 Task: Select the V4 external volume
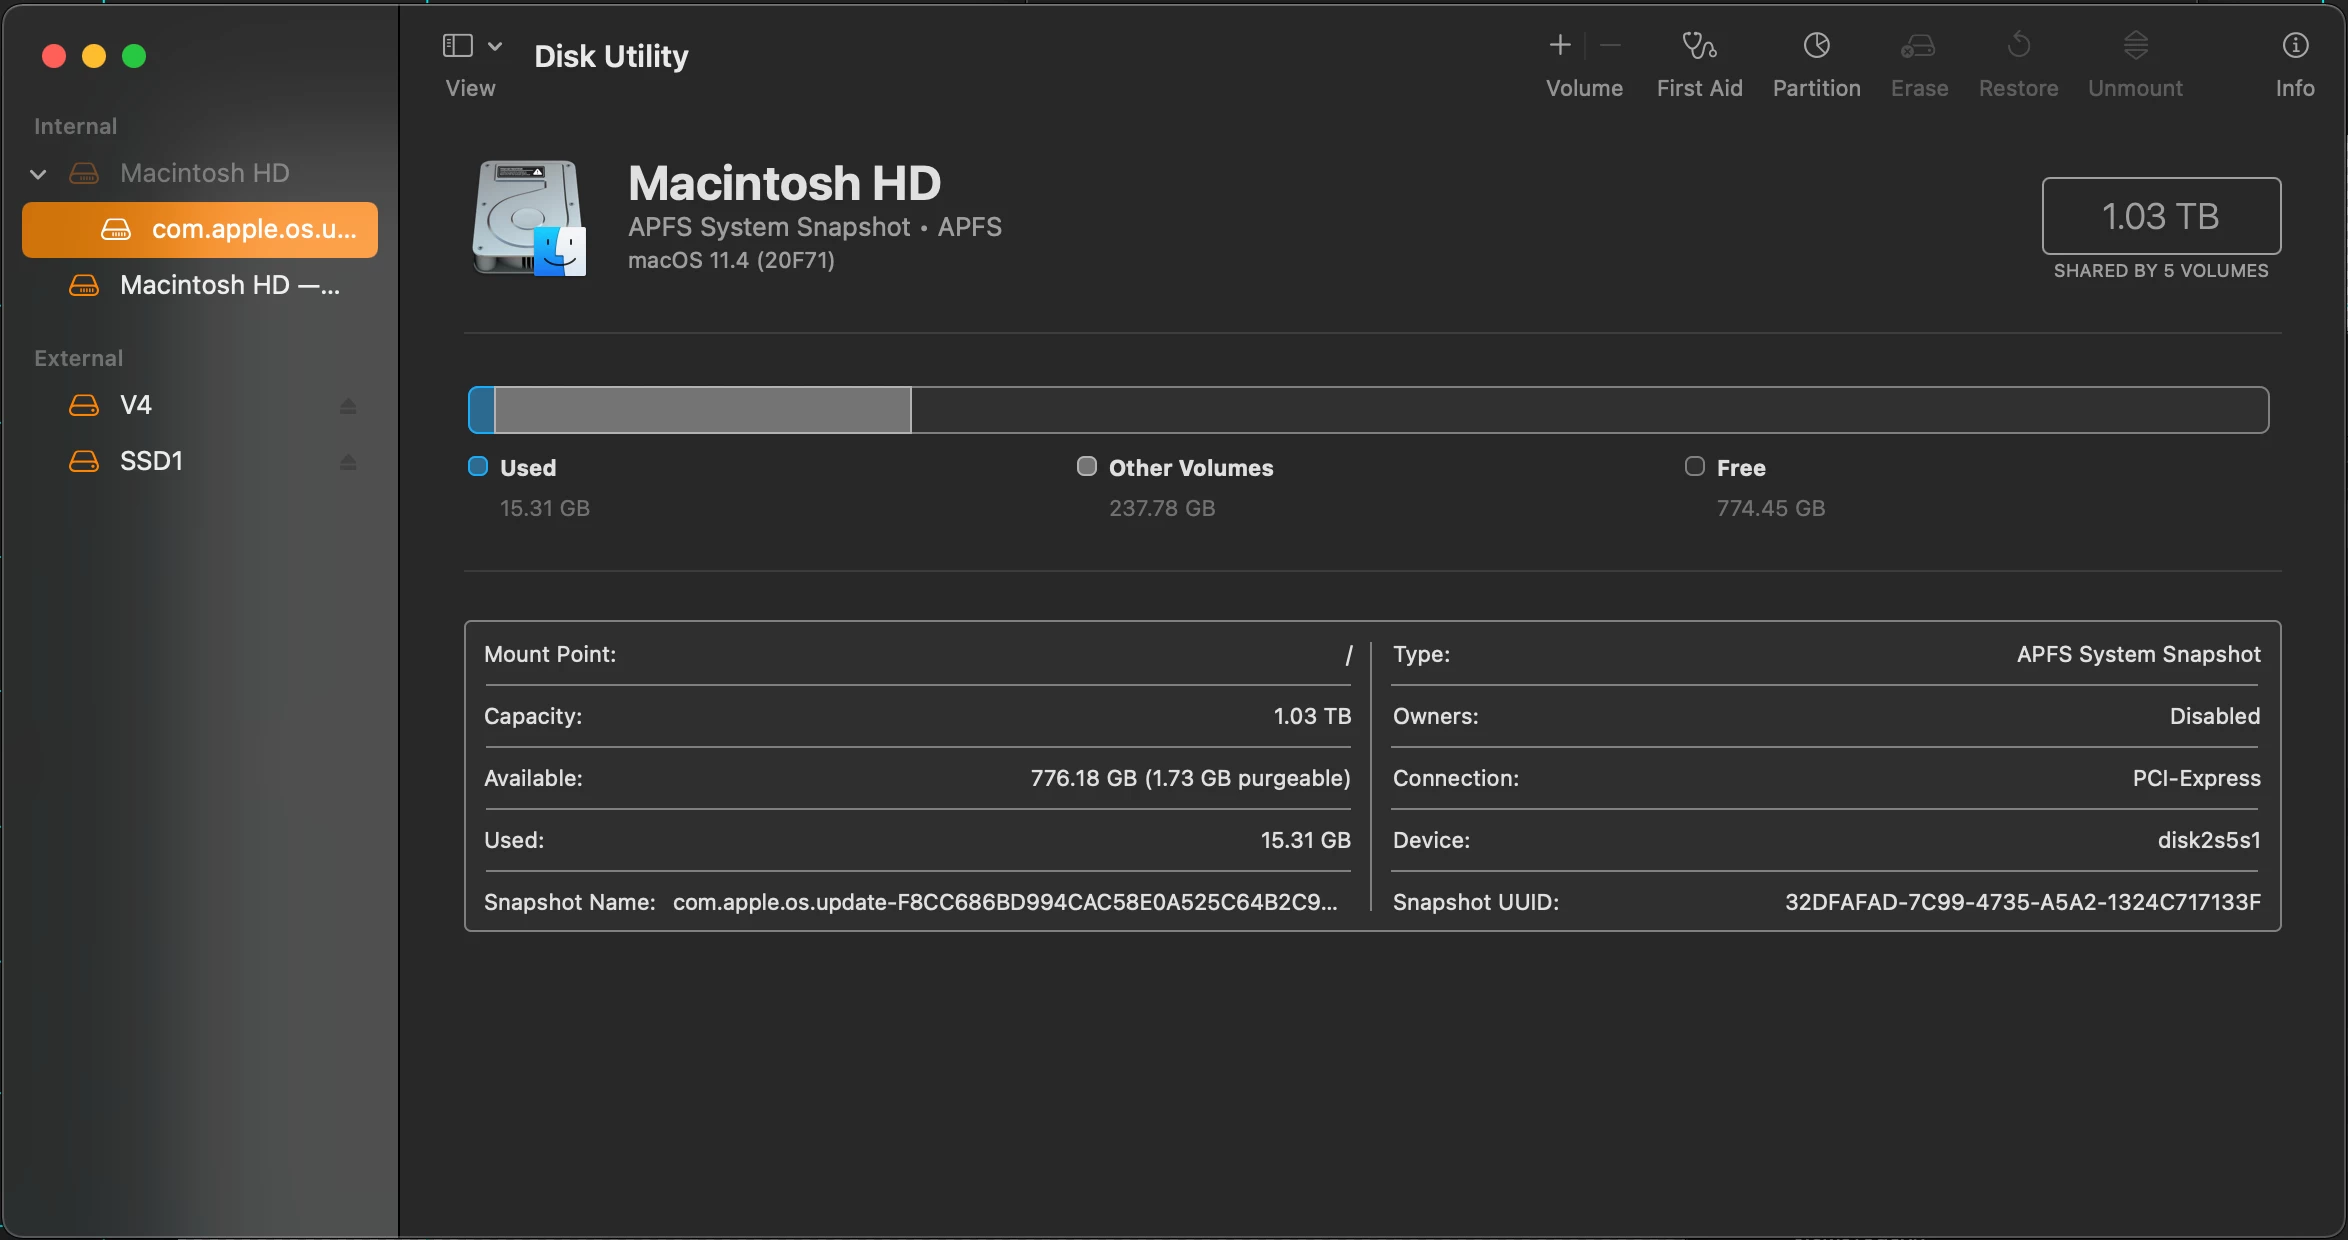136,406
